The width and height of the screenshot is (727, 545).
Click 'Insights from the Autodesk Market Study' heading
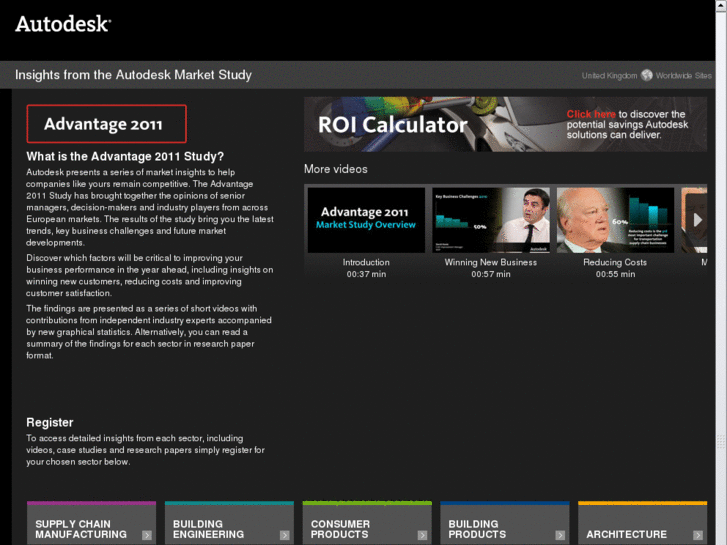(x=134, y=75)
